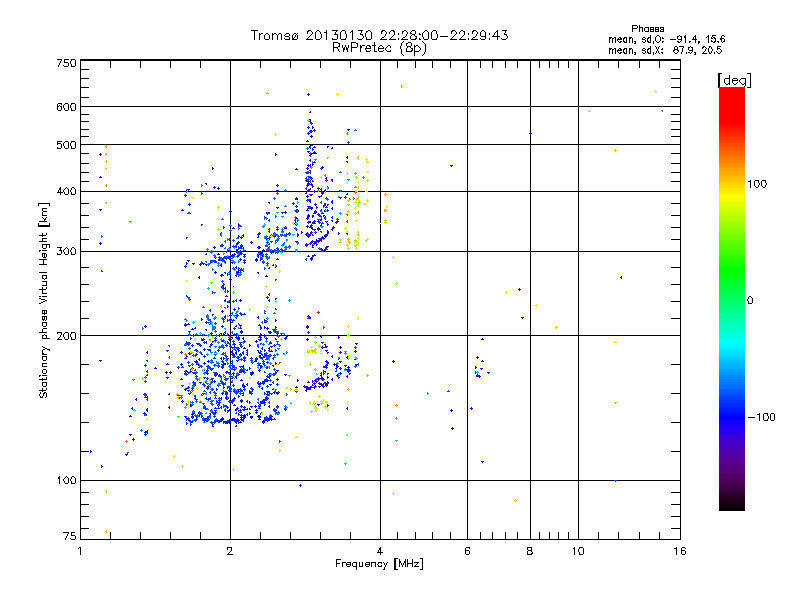Viewport: 800px width, 600px height.
Task: Click the y-axis tick label '200'
Action: [x=67, y=336]
